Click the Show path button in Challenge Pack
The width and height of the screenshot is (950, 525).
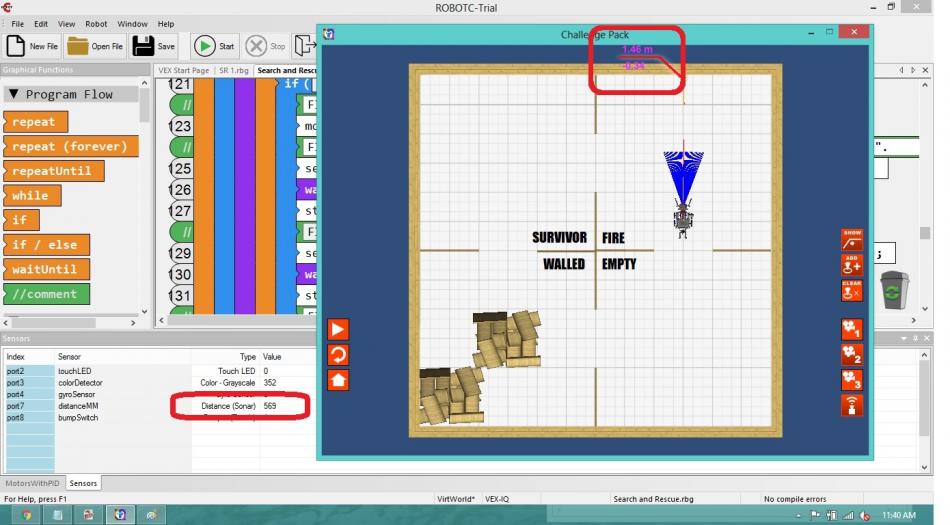[851, 240]
